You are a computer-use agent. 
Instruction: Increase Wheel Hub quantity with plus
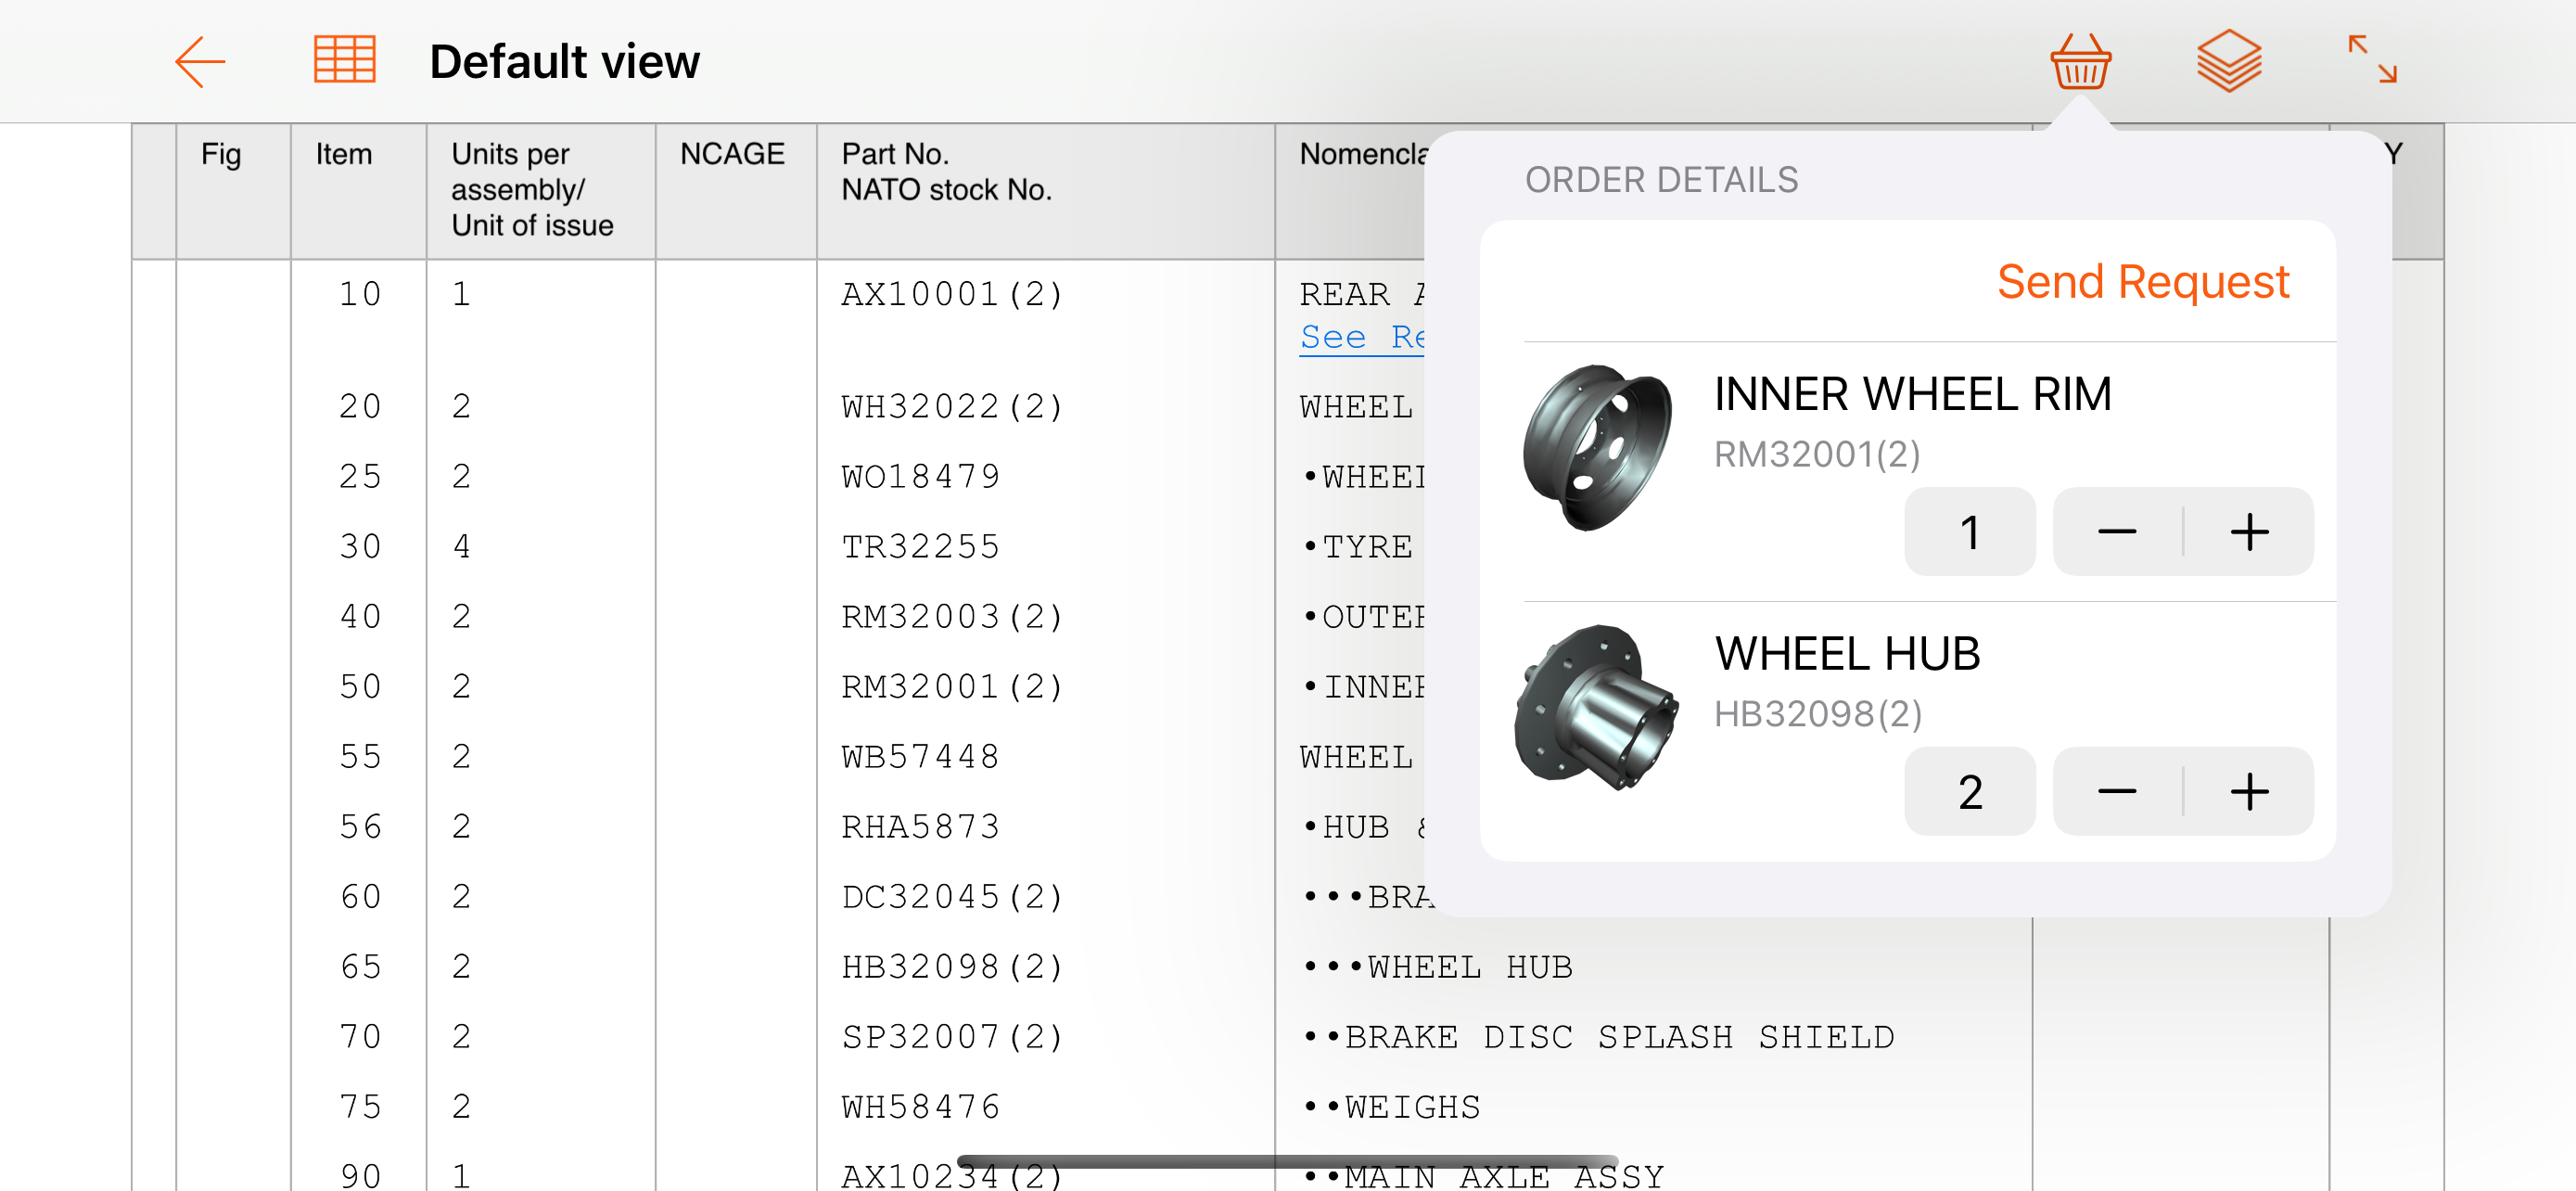[x=2249, y=792]
